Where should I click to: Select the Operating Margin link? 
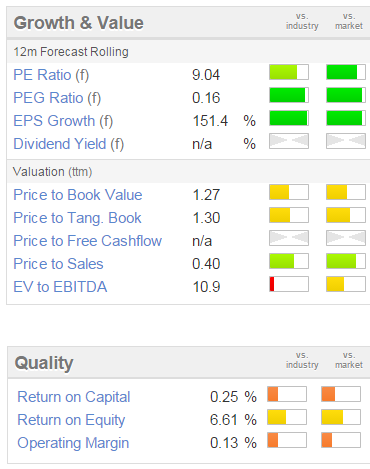[73, 443]
